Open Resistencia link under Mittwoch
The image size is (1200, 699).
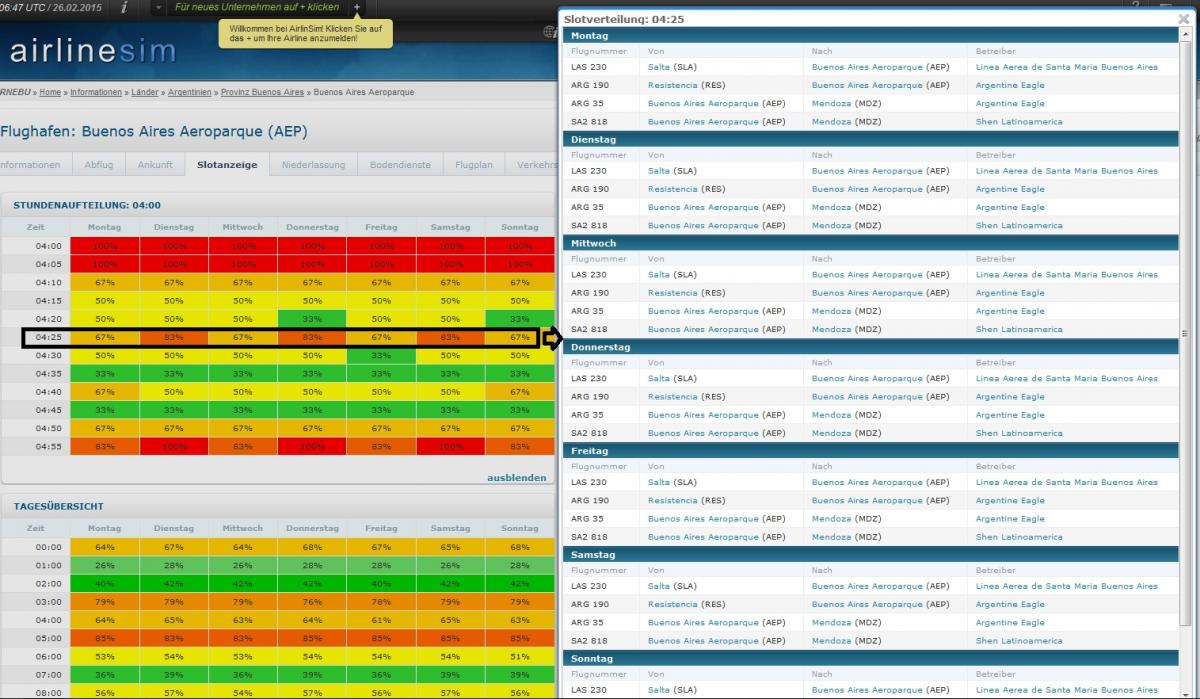(673, 293)
